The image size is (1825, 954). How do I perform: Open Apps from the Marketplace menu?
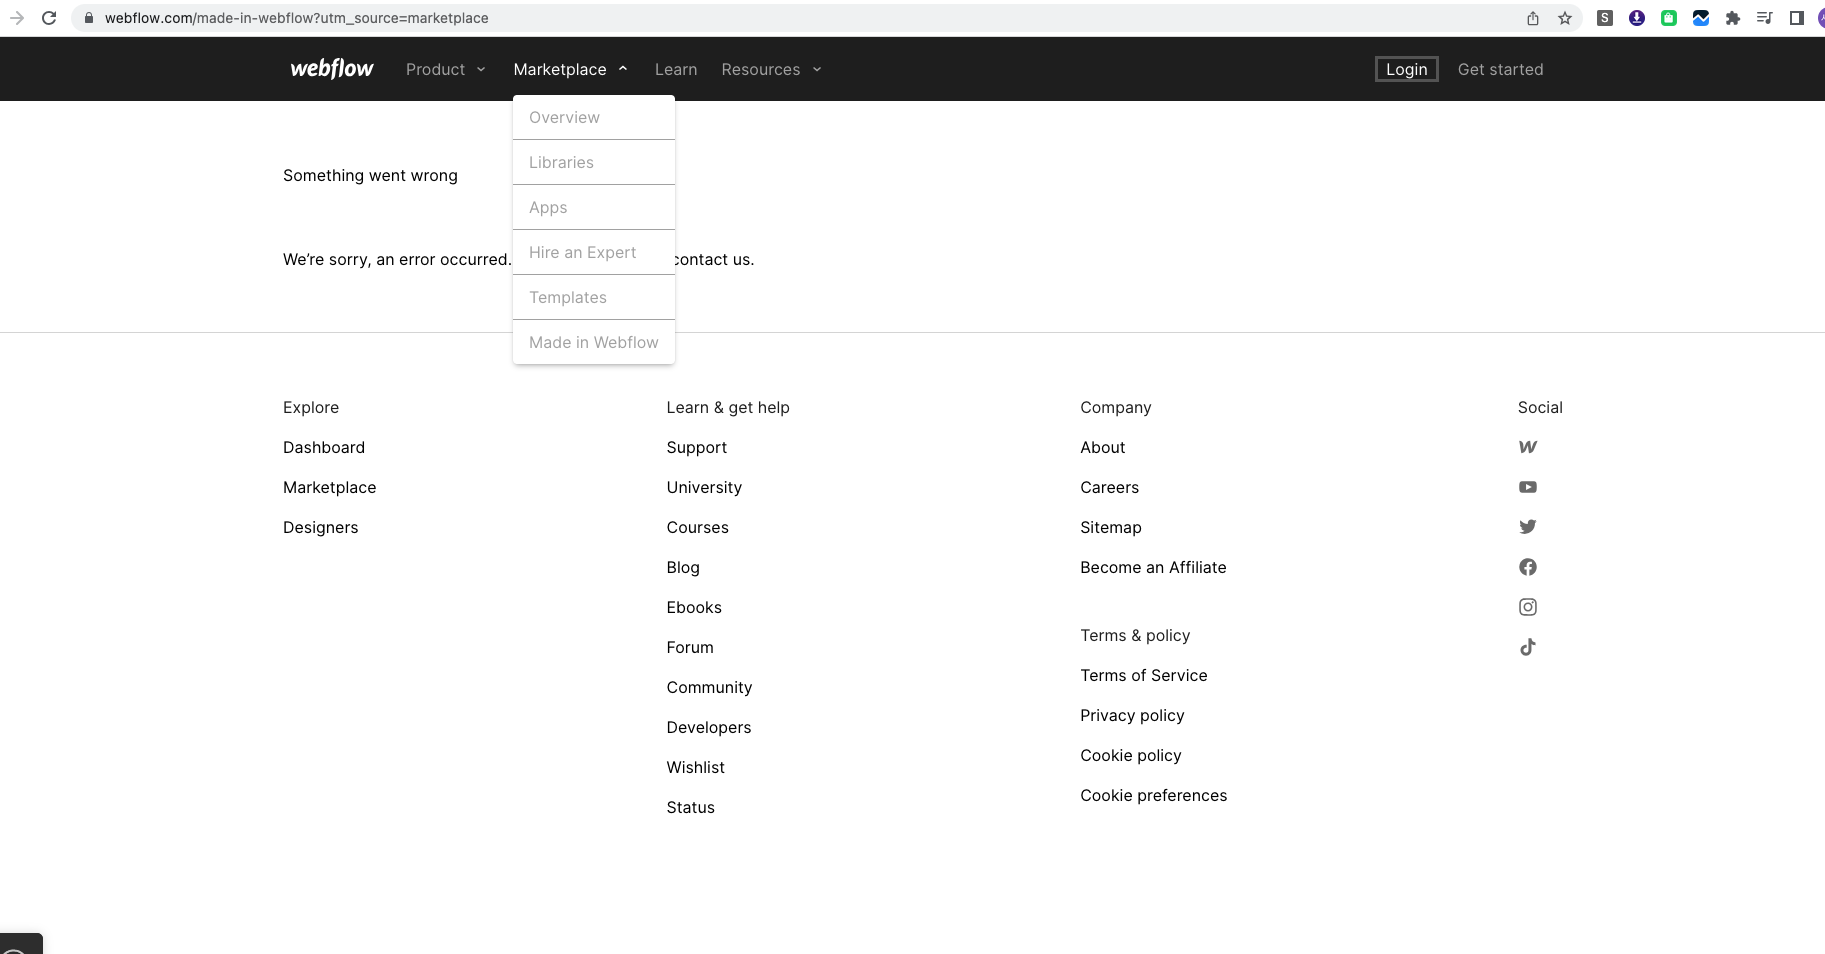pos(594,208)
